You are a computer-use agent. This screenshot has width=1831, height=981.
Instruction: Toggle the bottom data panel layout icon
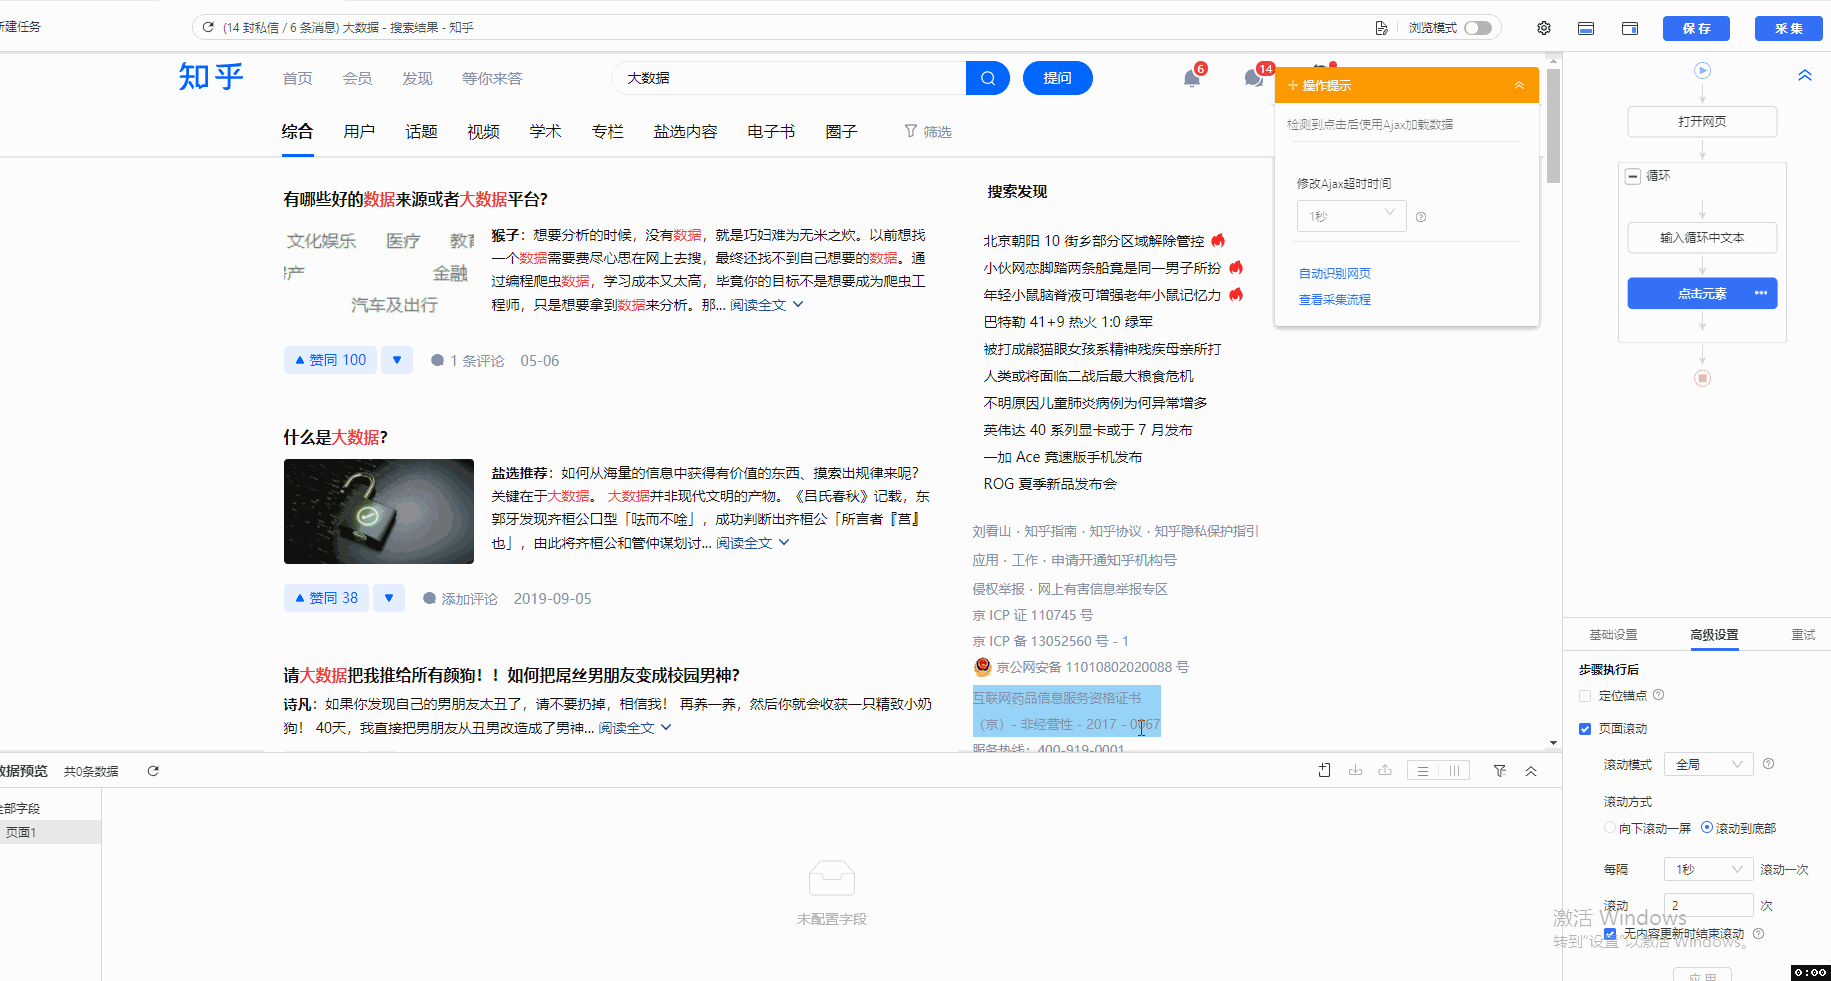[x=1586, y=28]
